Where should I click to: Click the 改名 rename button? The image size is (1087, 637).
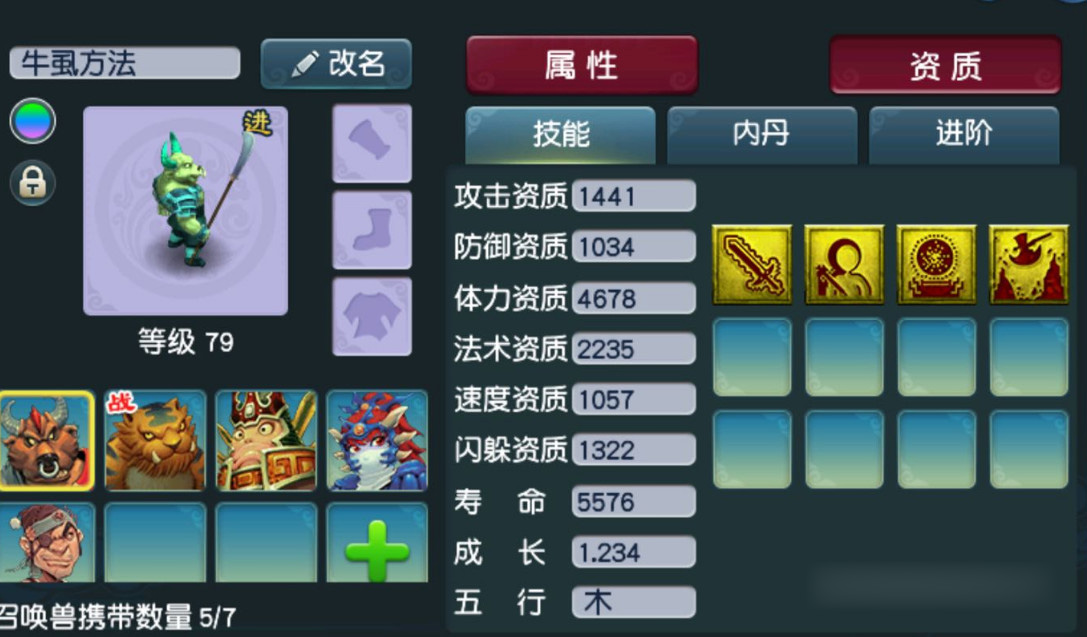pyautogui.click(x=336, y=64)
